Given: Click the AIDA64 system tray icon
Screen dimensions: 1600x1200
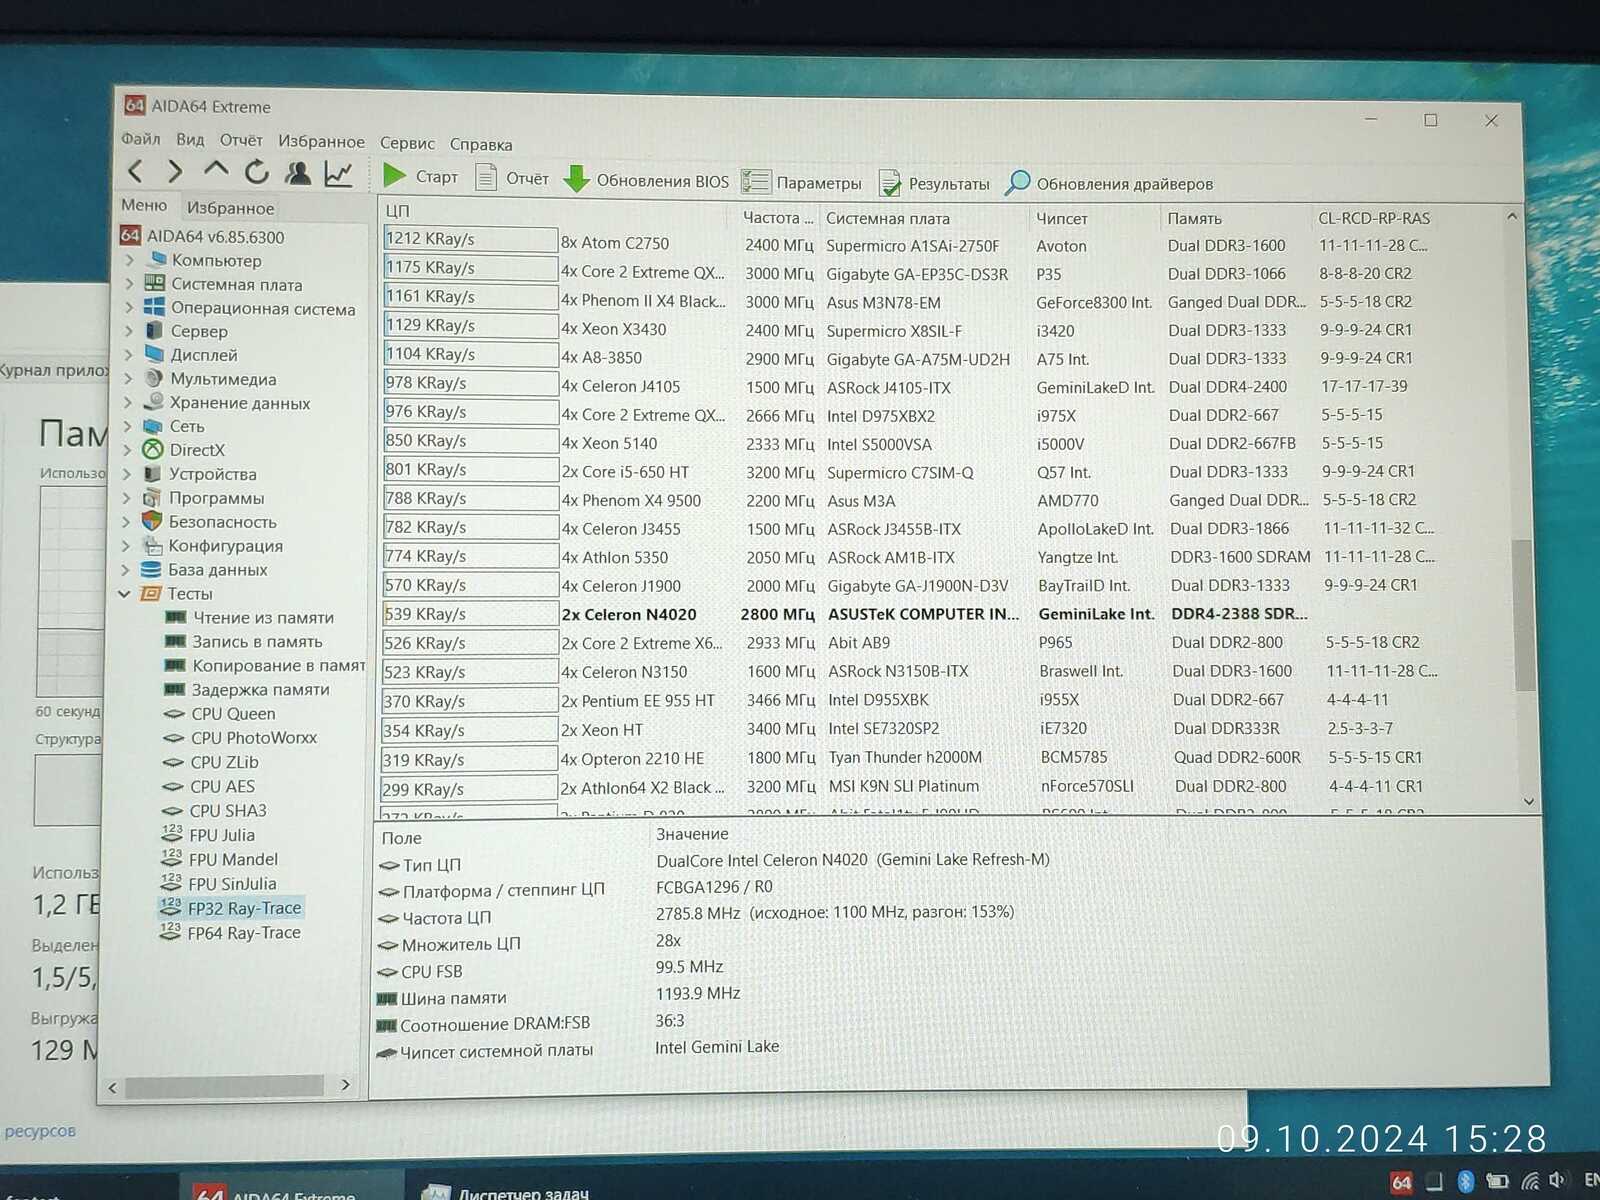Looking at the screenshot, I should [x=1402, y=1182].
